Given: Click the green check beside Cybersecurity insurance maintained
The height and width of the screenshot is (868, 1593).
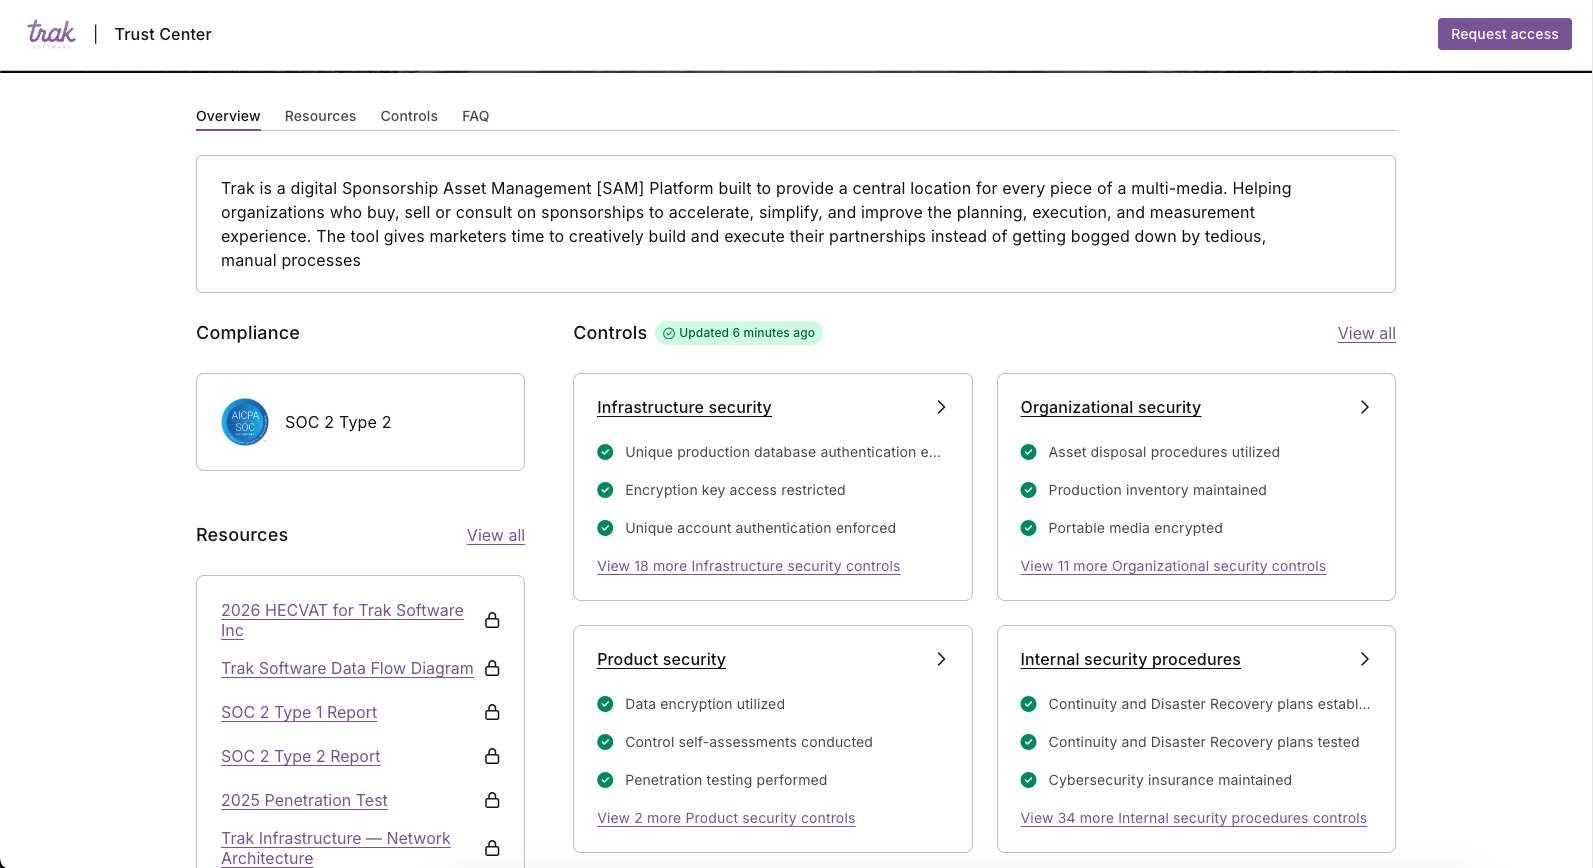Looking at the screenshot, I should [x=1028, y=780].
